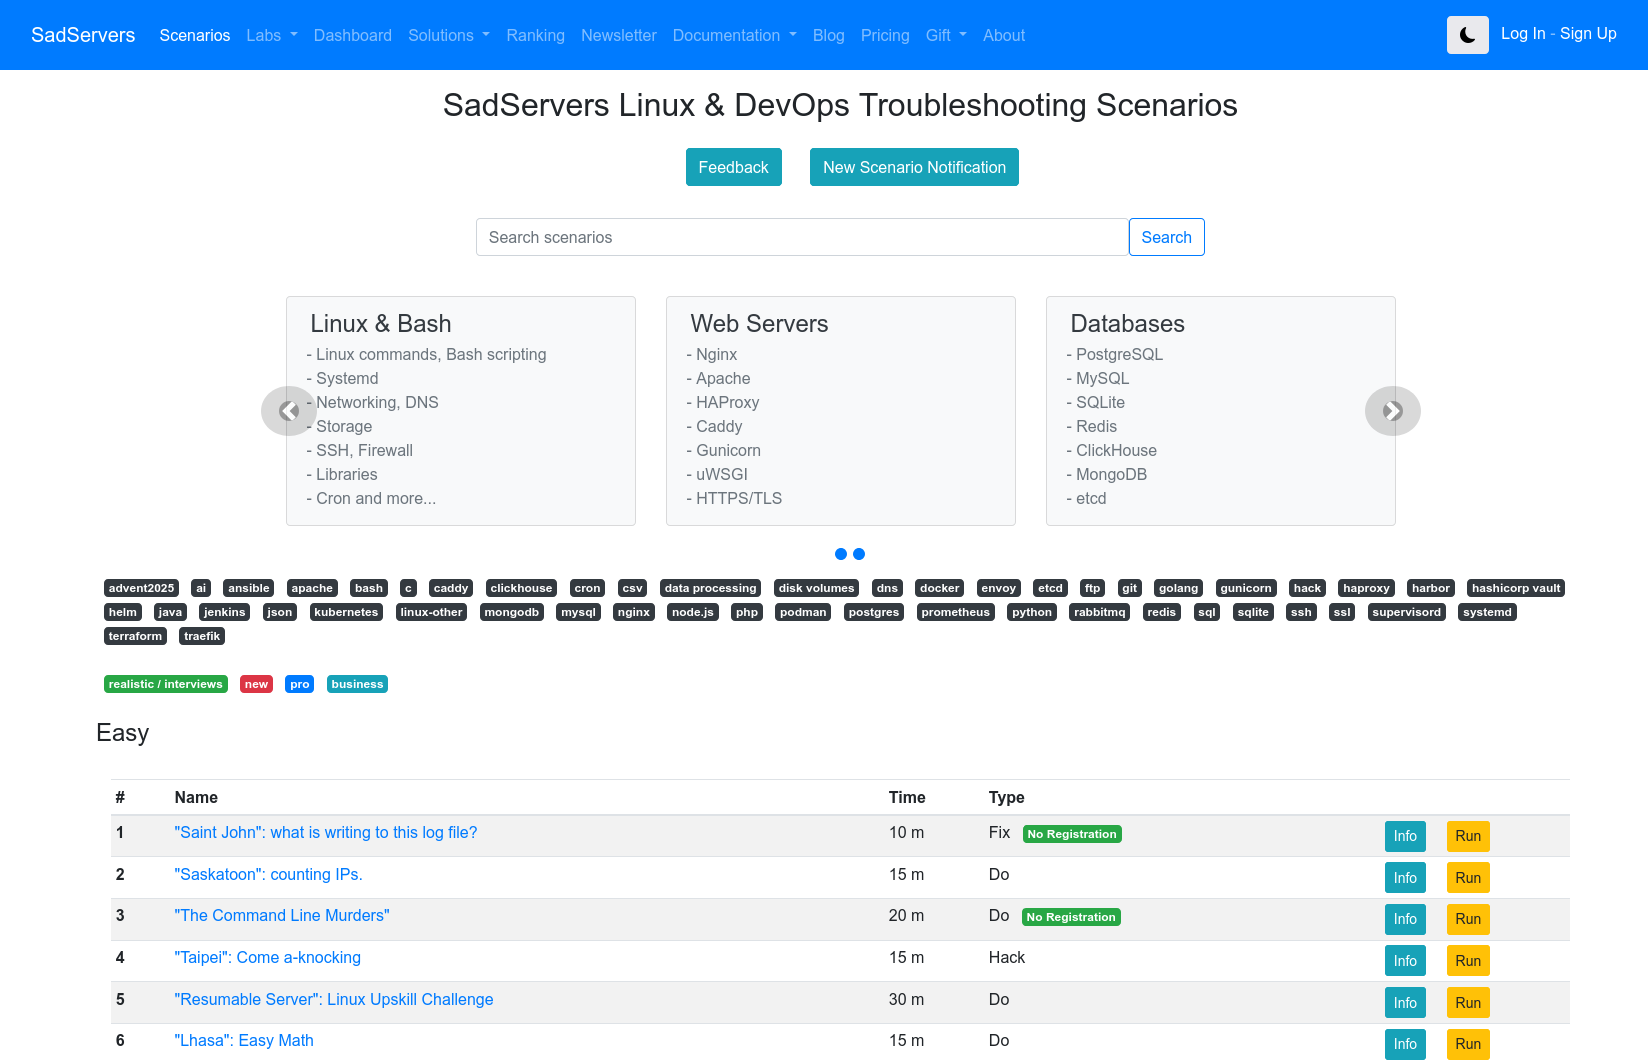Expand the Solutions dropdown menu

449,35
